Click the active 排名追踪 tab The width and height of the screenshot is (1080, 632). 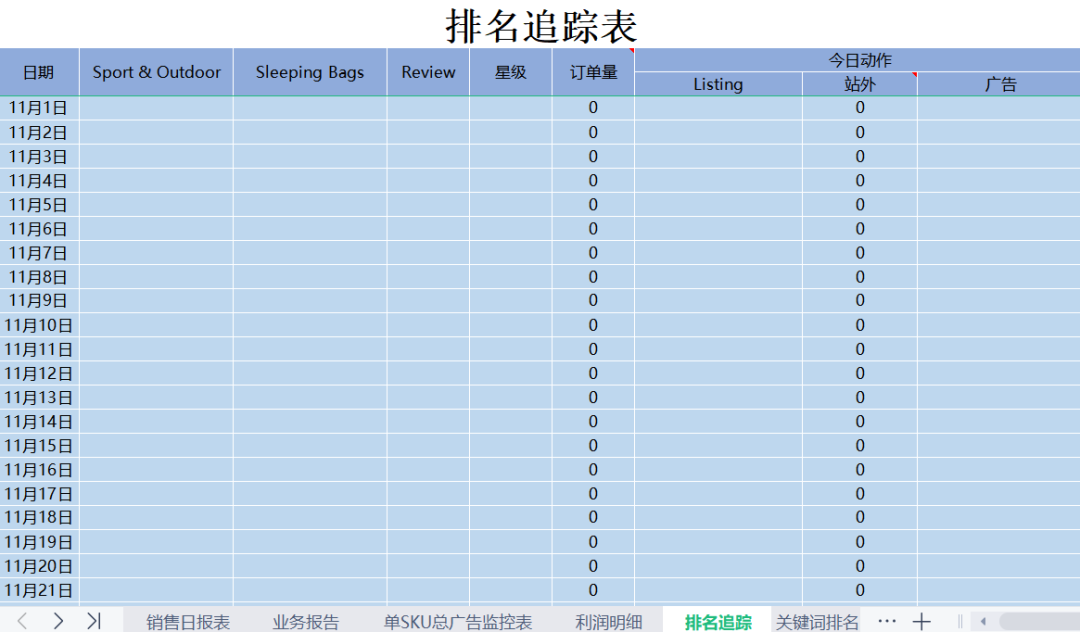pyautogui.click(x=718, y=621)
